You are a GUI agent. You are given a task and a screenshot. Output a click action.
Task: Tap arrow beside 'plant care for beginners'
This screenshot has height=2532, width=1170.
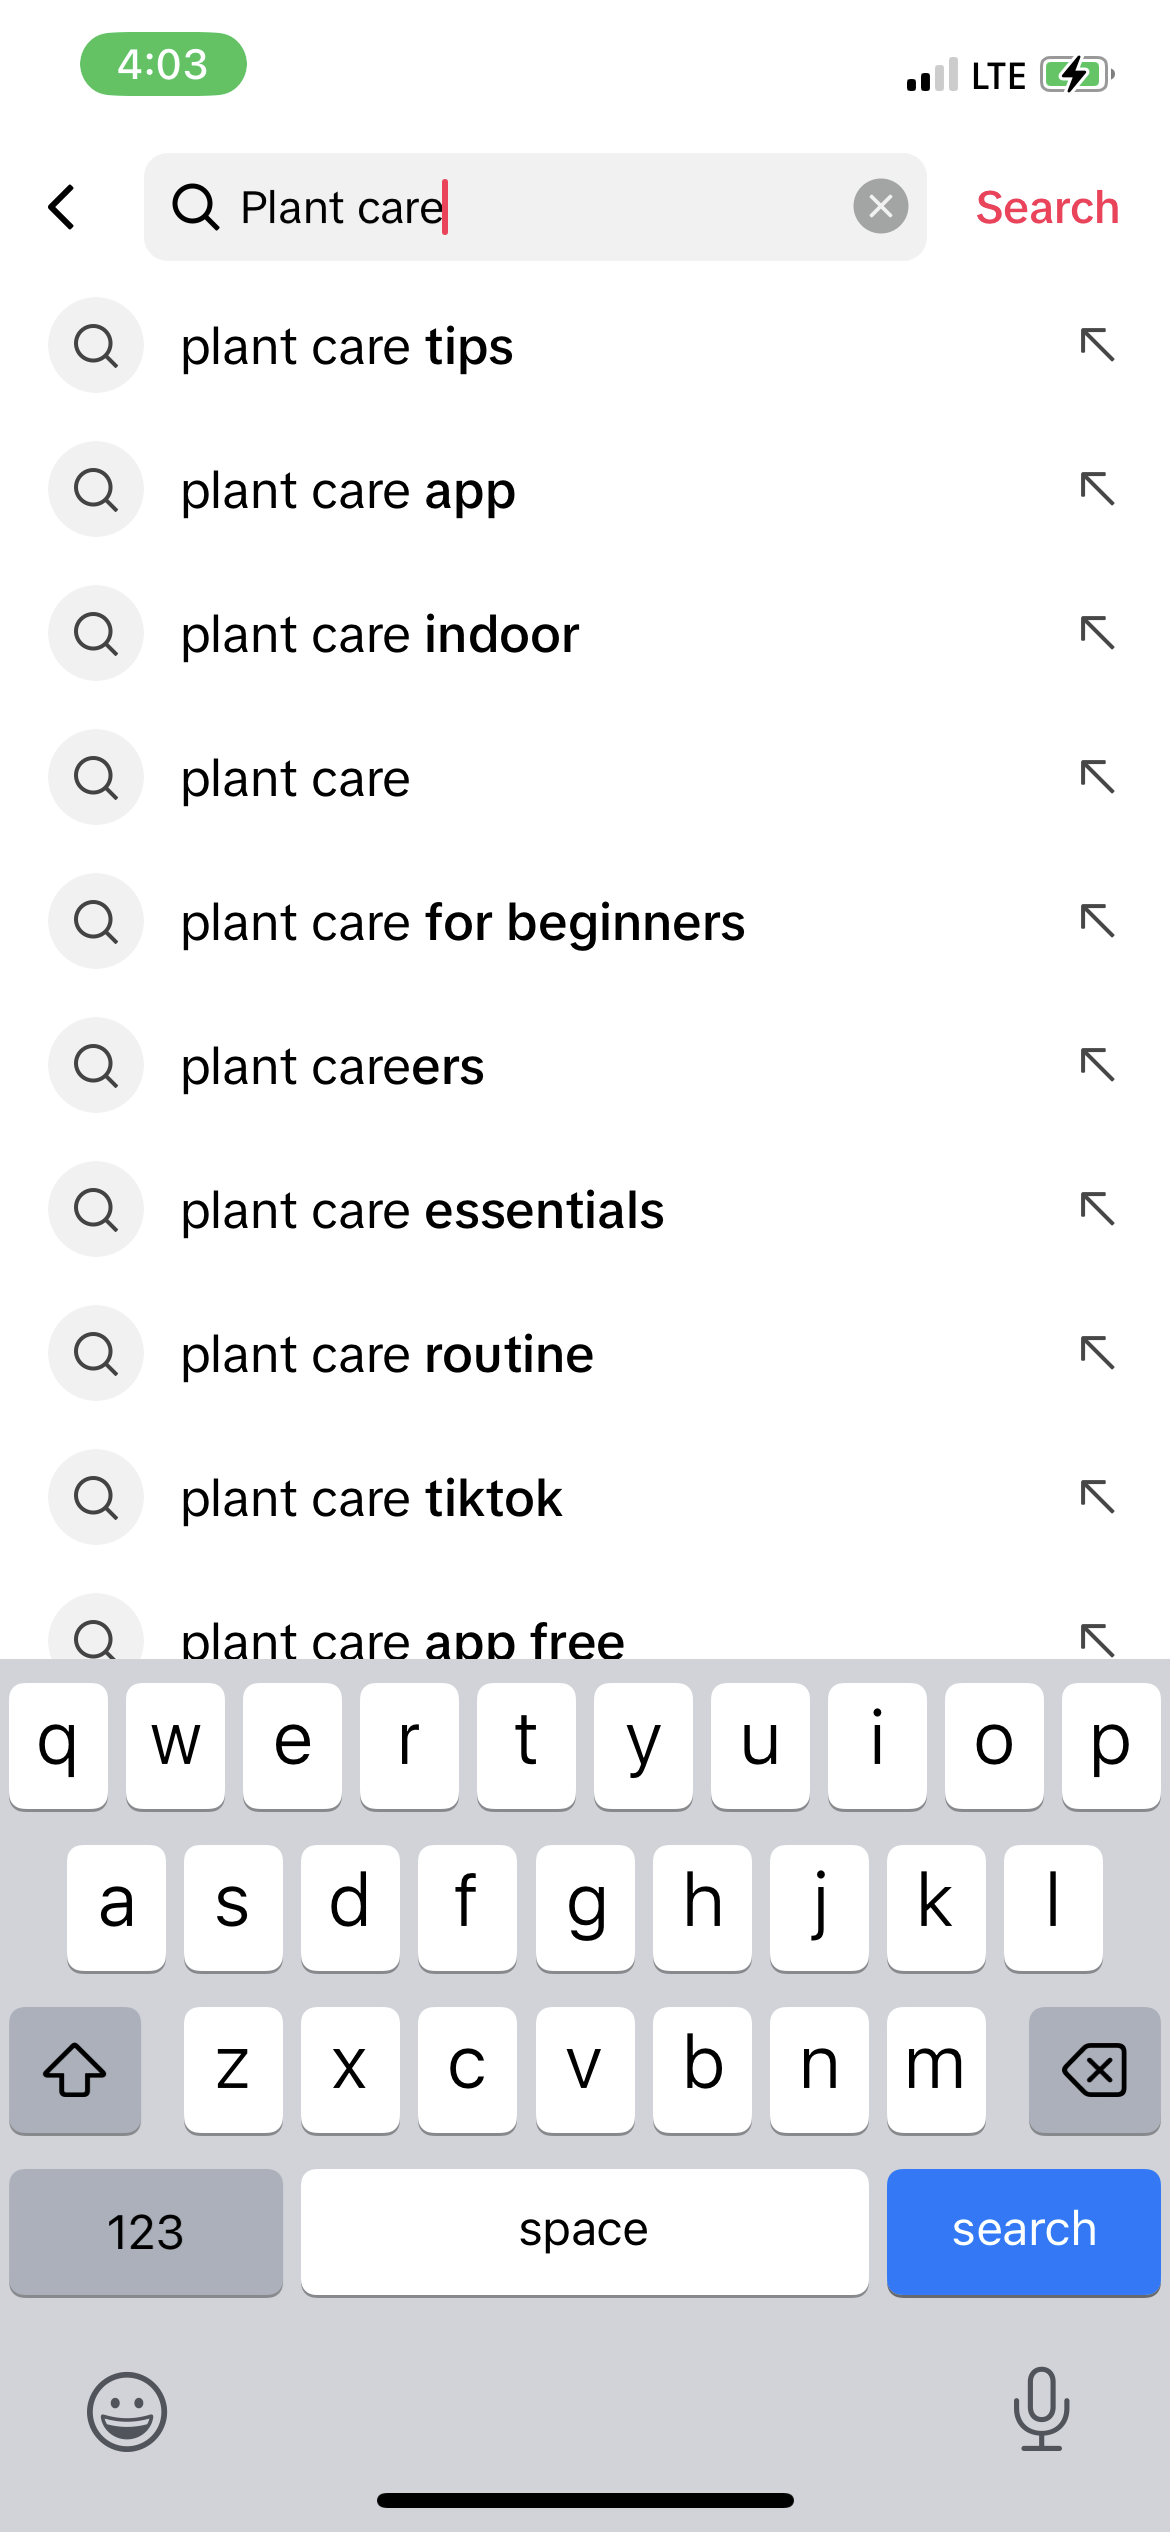tap(1097, 921)
